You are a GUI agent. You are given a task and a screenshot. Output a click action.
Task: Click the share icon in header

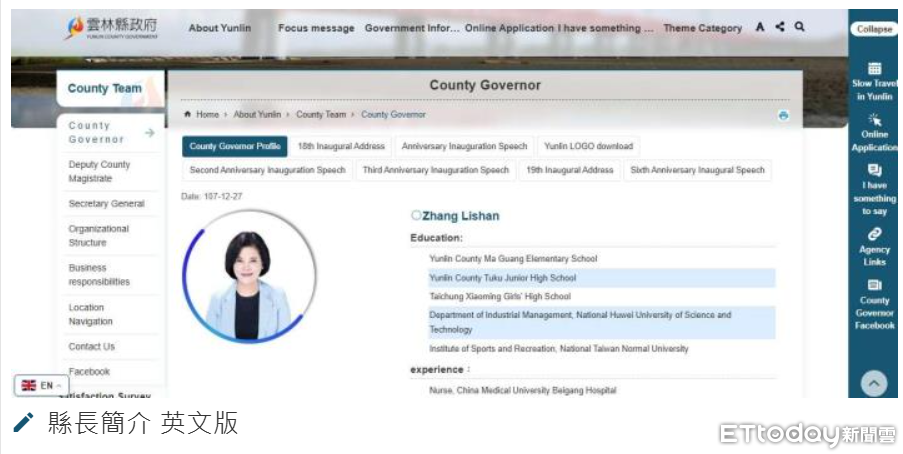point(780,27)
